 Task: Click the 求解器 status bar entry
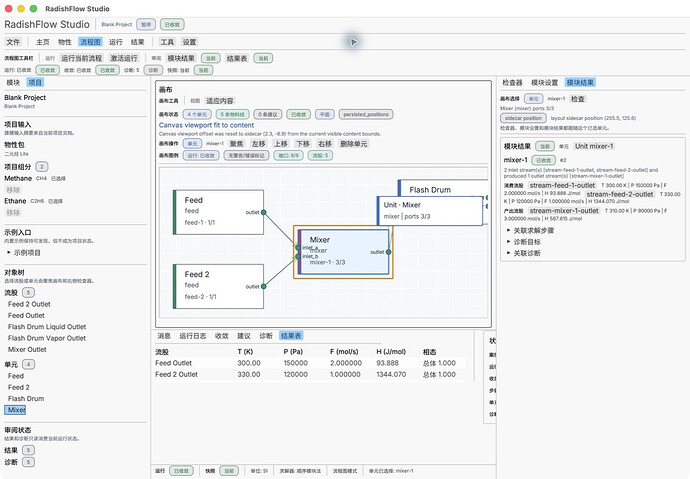300,471
